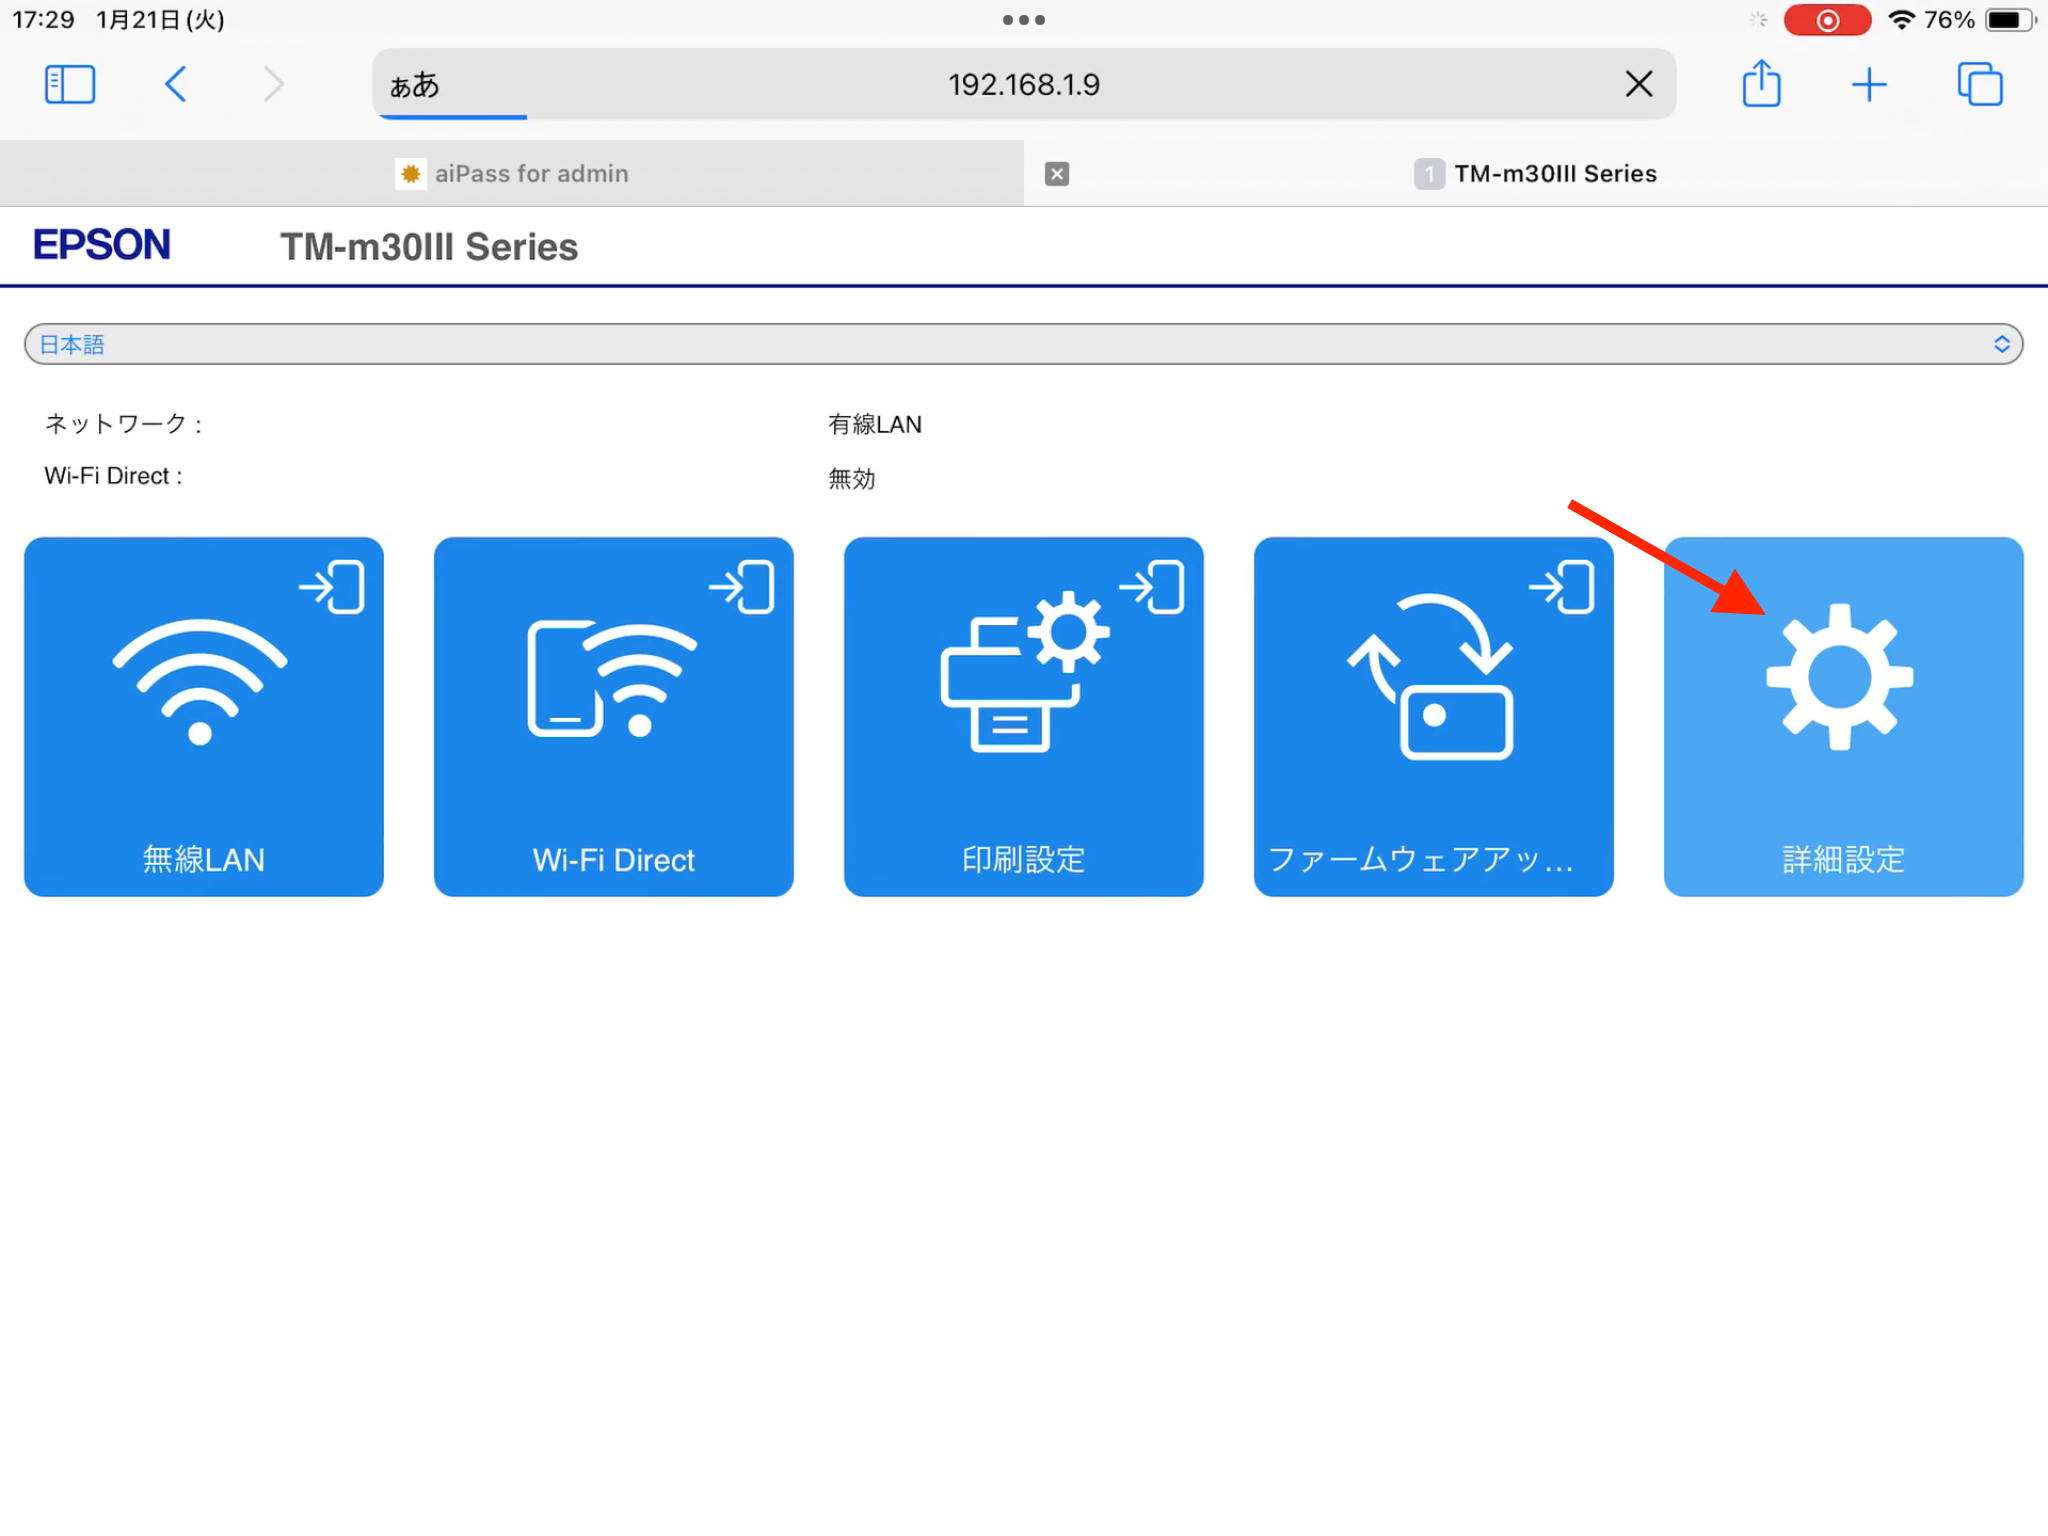Open the 詳細設定 gear tile
2048x1536 pixels.
pos(1844,716)
